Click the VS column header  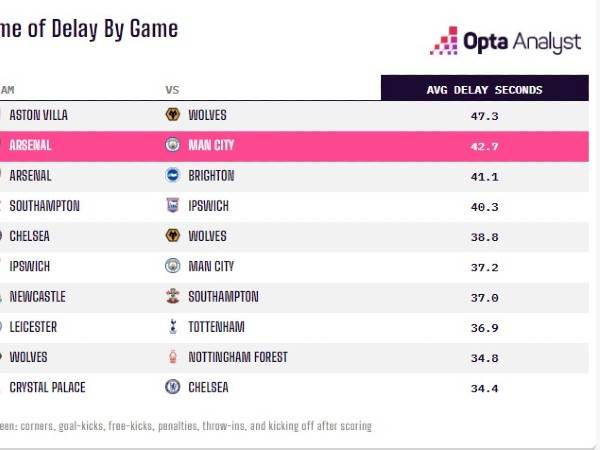(172, 90)
